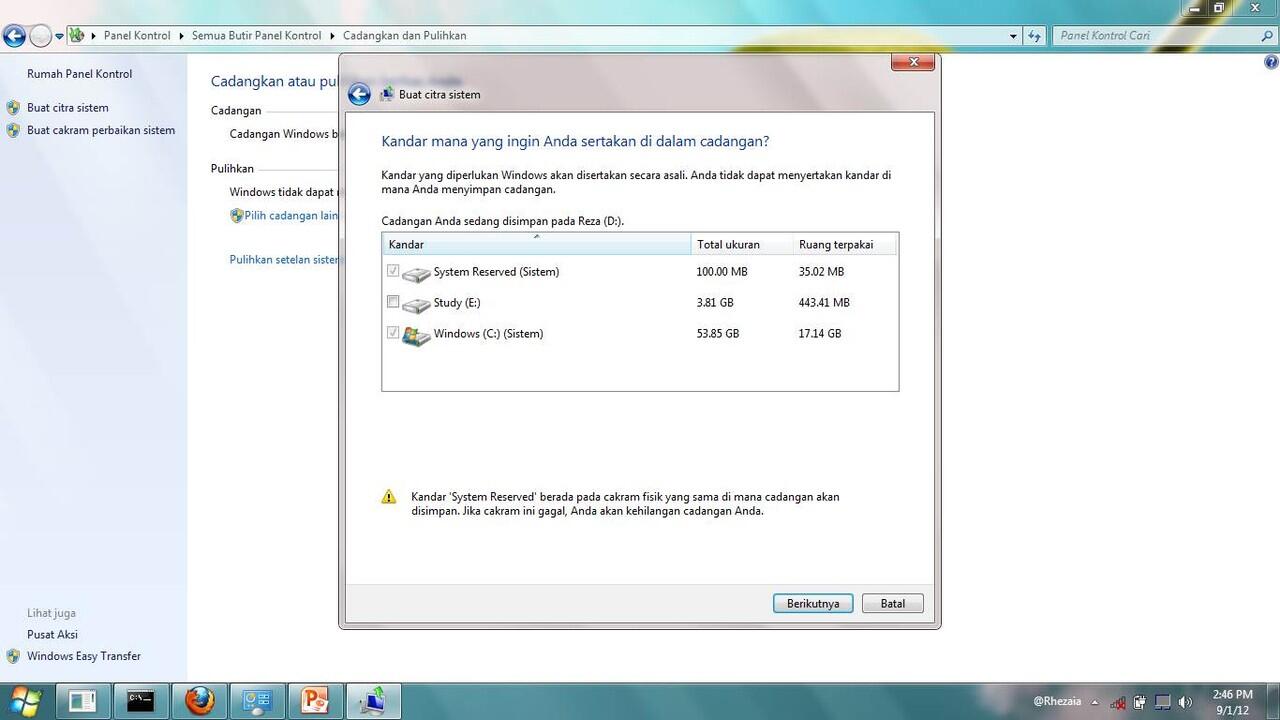Click the shield icon beside Buat citra sistem

point(13,107)
